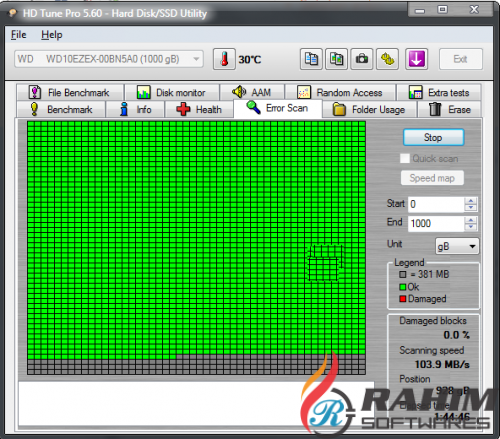The width and height of the screenshot is (500, 439).
Task: Toggle the Quick scan checkbox
Action: click(x=405, y=158)
